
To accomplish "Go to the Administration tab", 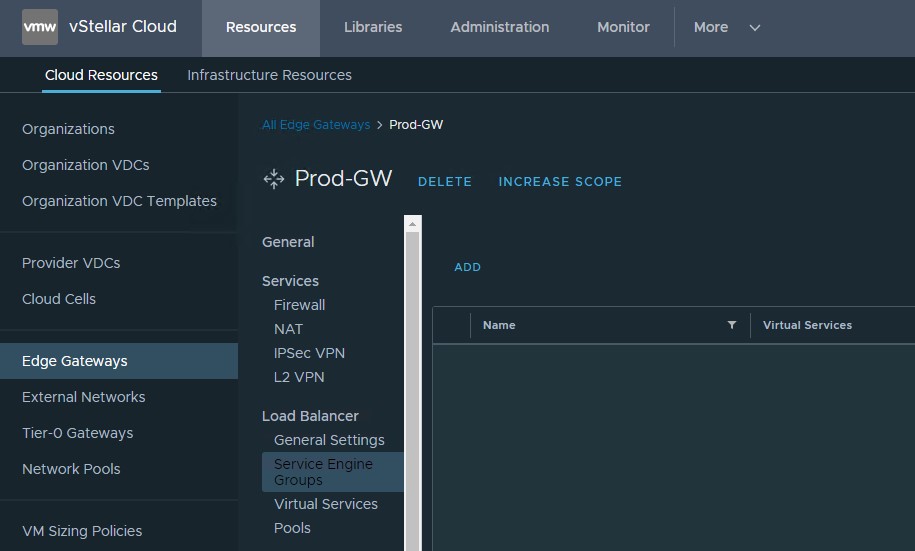I will (x=499, y=27).
